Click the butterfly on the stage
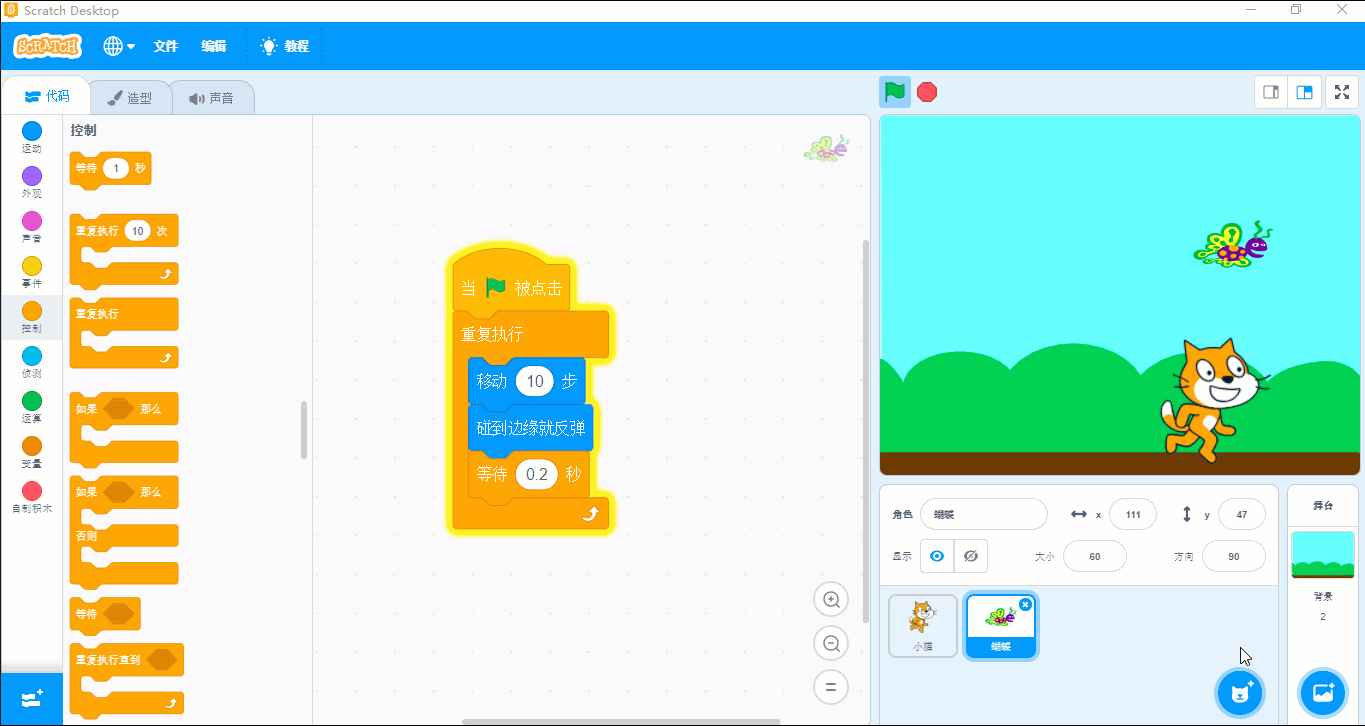This screenshot has width=1365, height=726. 1233,244
